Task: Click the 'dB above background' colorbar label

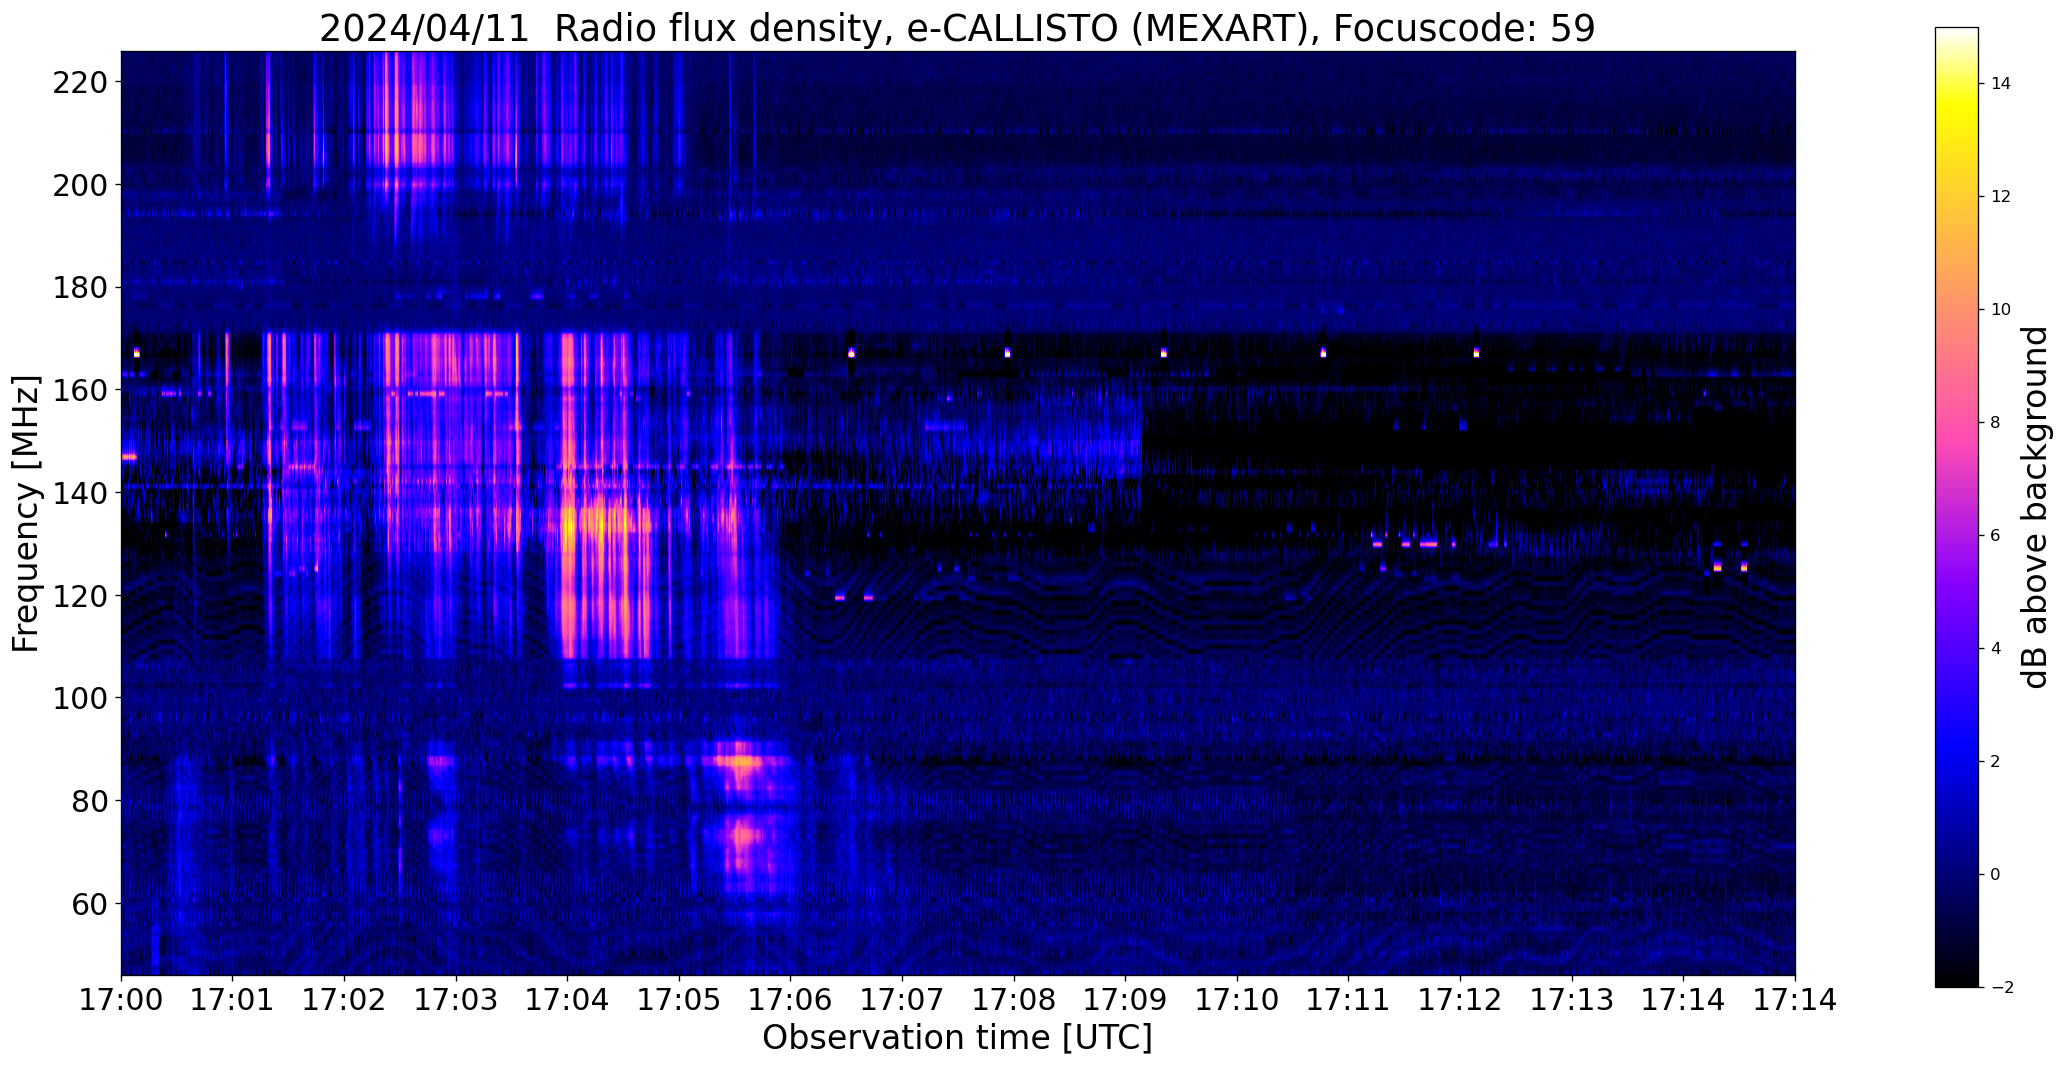Action: [2034, 507]
